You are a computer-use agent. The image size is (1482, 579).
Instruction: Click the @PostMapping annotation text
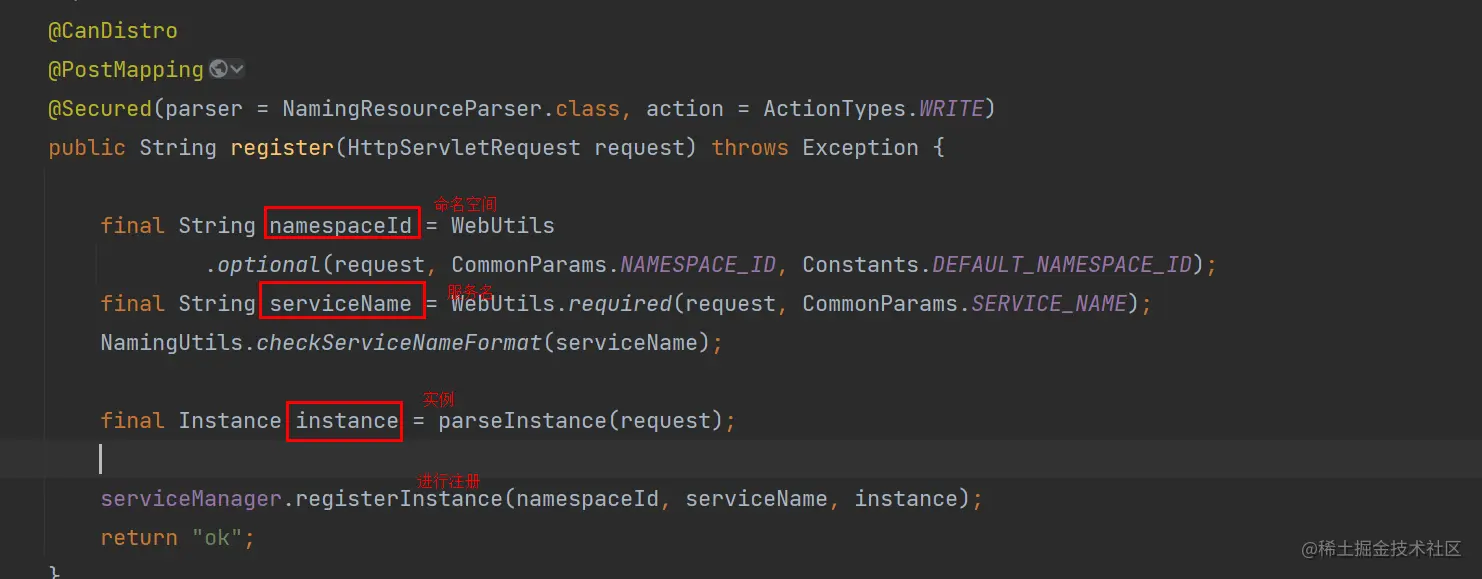click(126, 70)
